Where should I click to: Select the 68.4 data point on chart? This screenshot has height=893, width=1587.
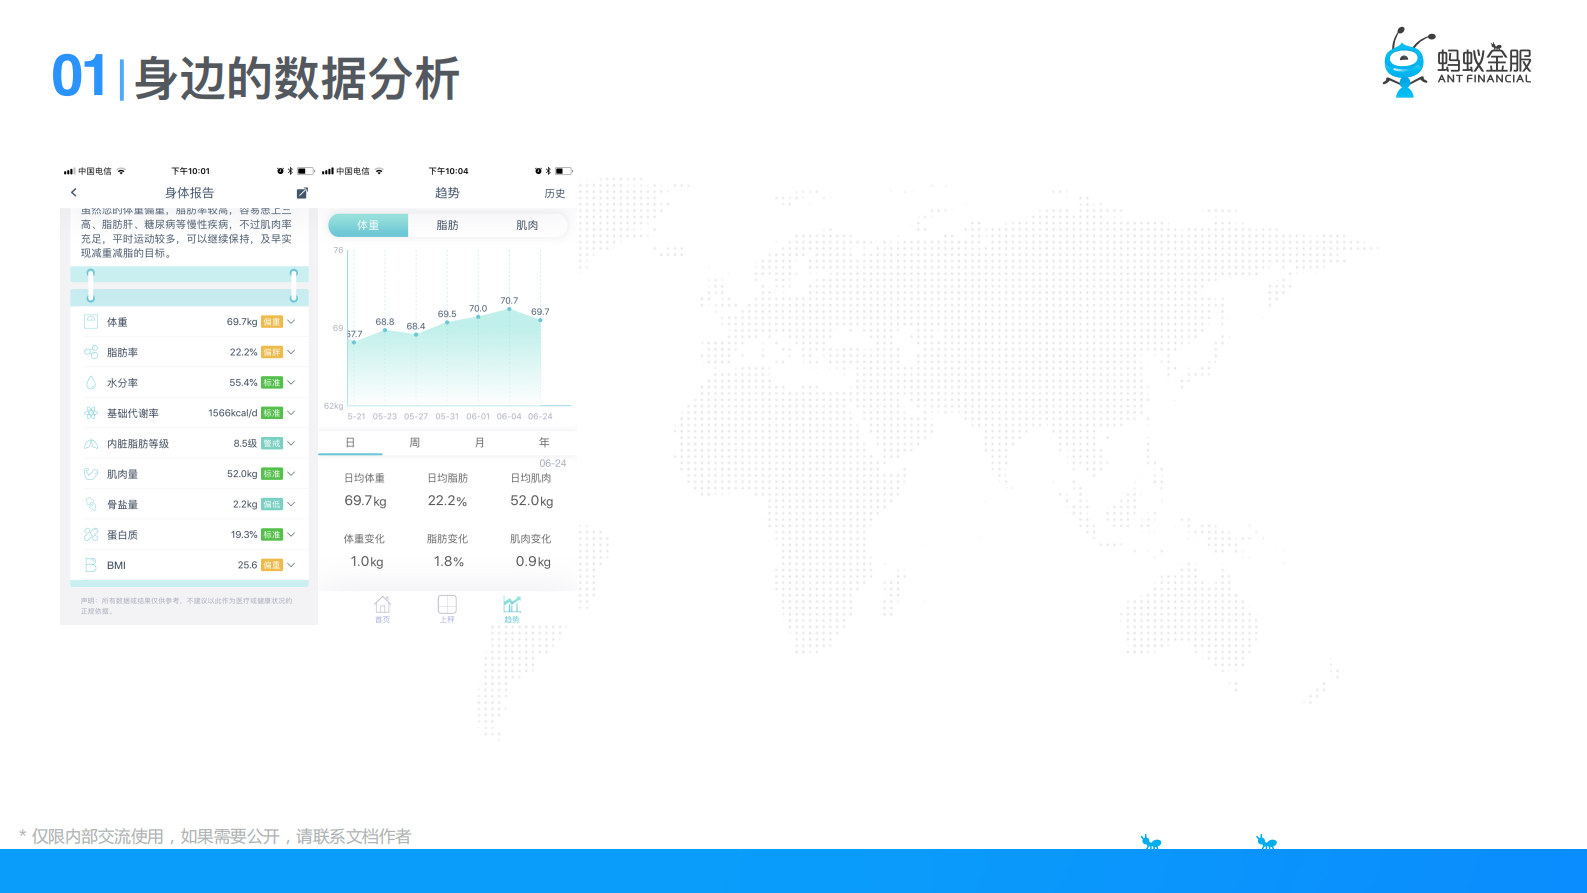click(416, 334)
